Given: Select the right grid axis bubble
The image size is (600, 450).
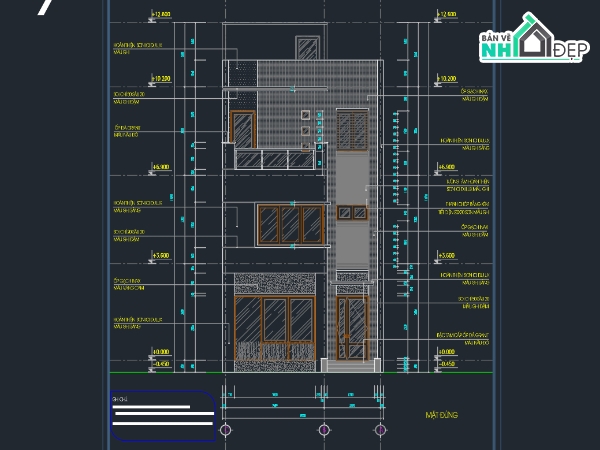Looking at the screenshot, I should pos(380,430).
